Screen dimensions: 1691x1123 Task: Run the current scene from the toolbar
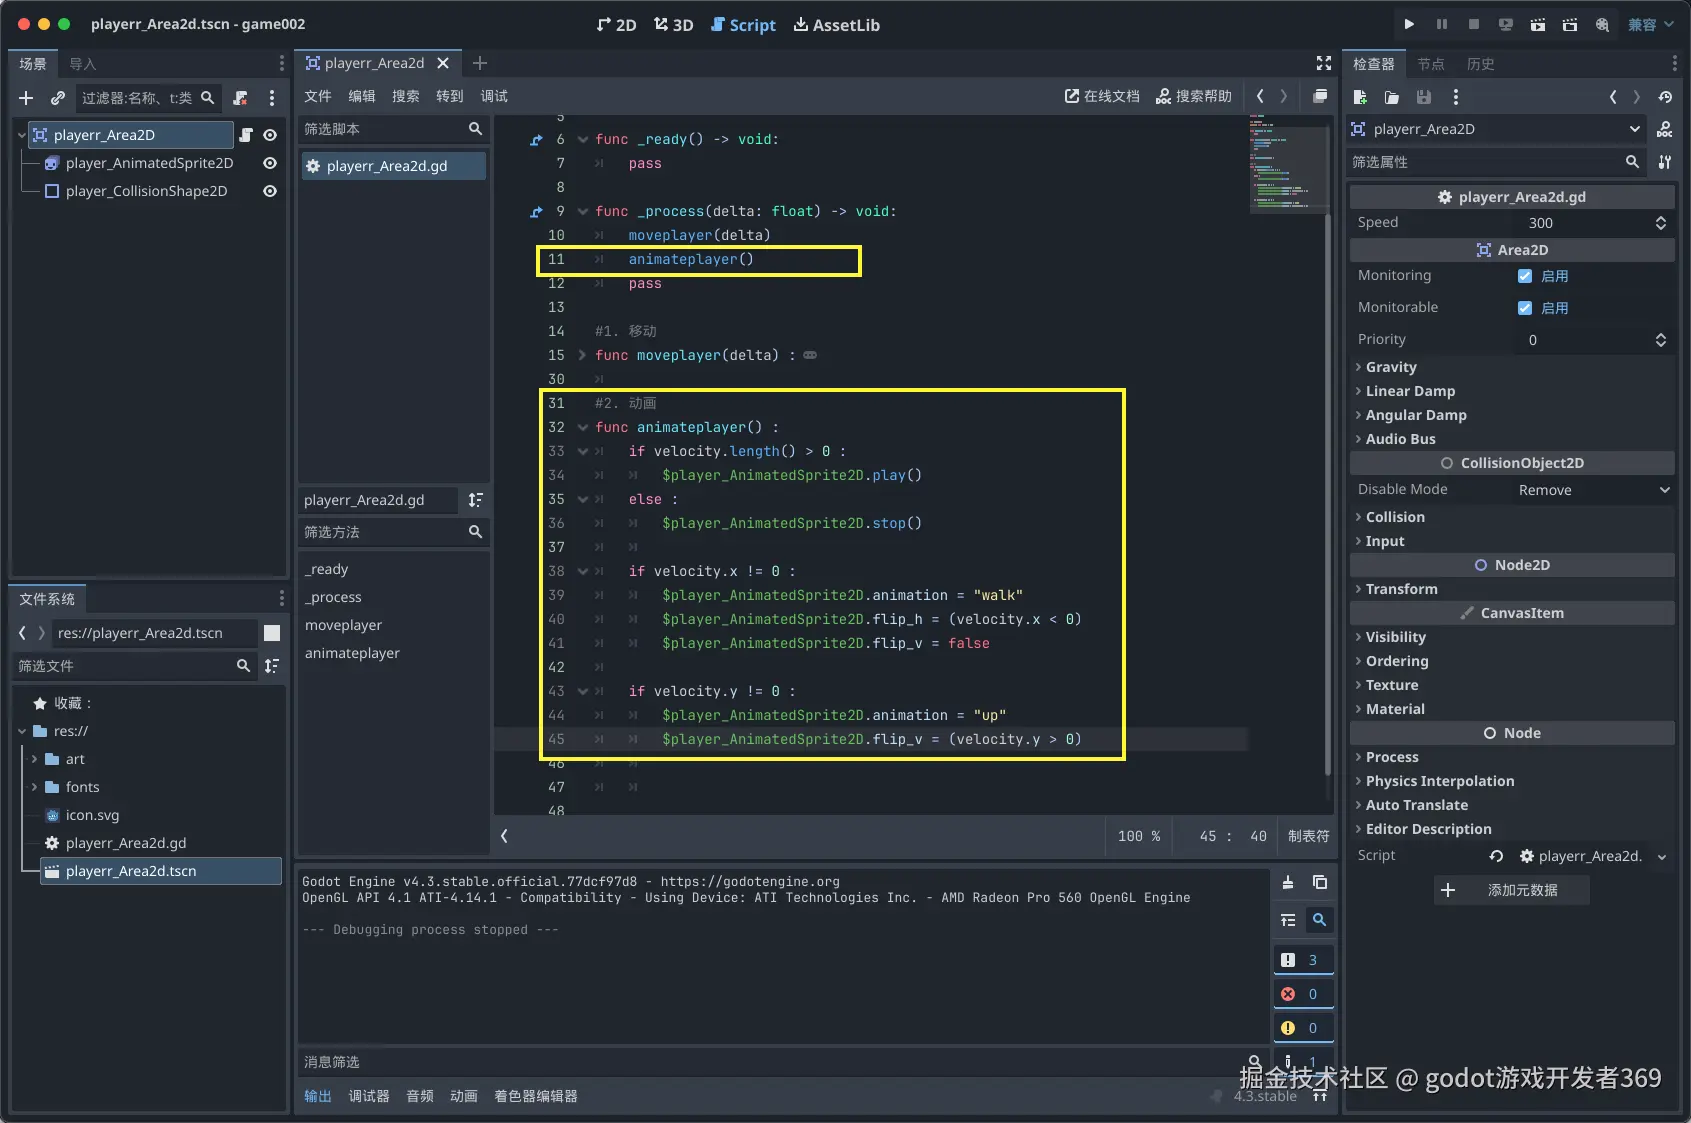point(1537,24)
